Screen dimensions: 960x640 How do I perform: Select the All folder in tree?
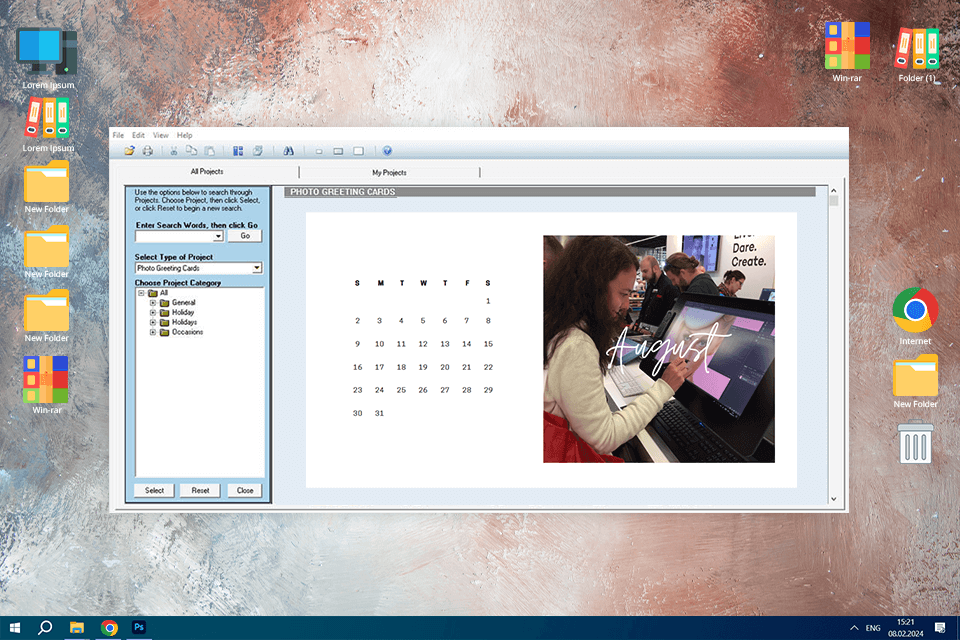pyautogui.click(x=158, y=293)
